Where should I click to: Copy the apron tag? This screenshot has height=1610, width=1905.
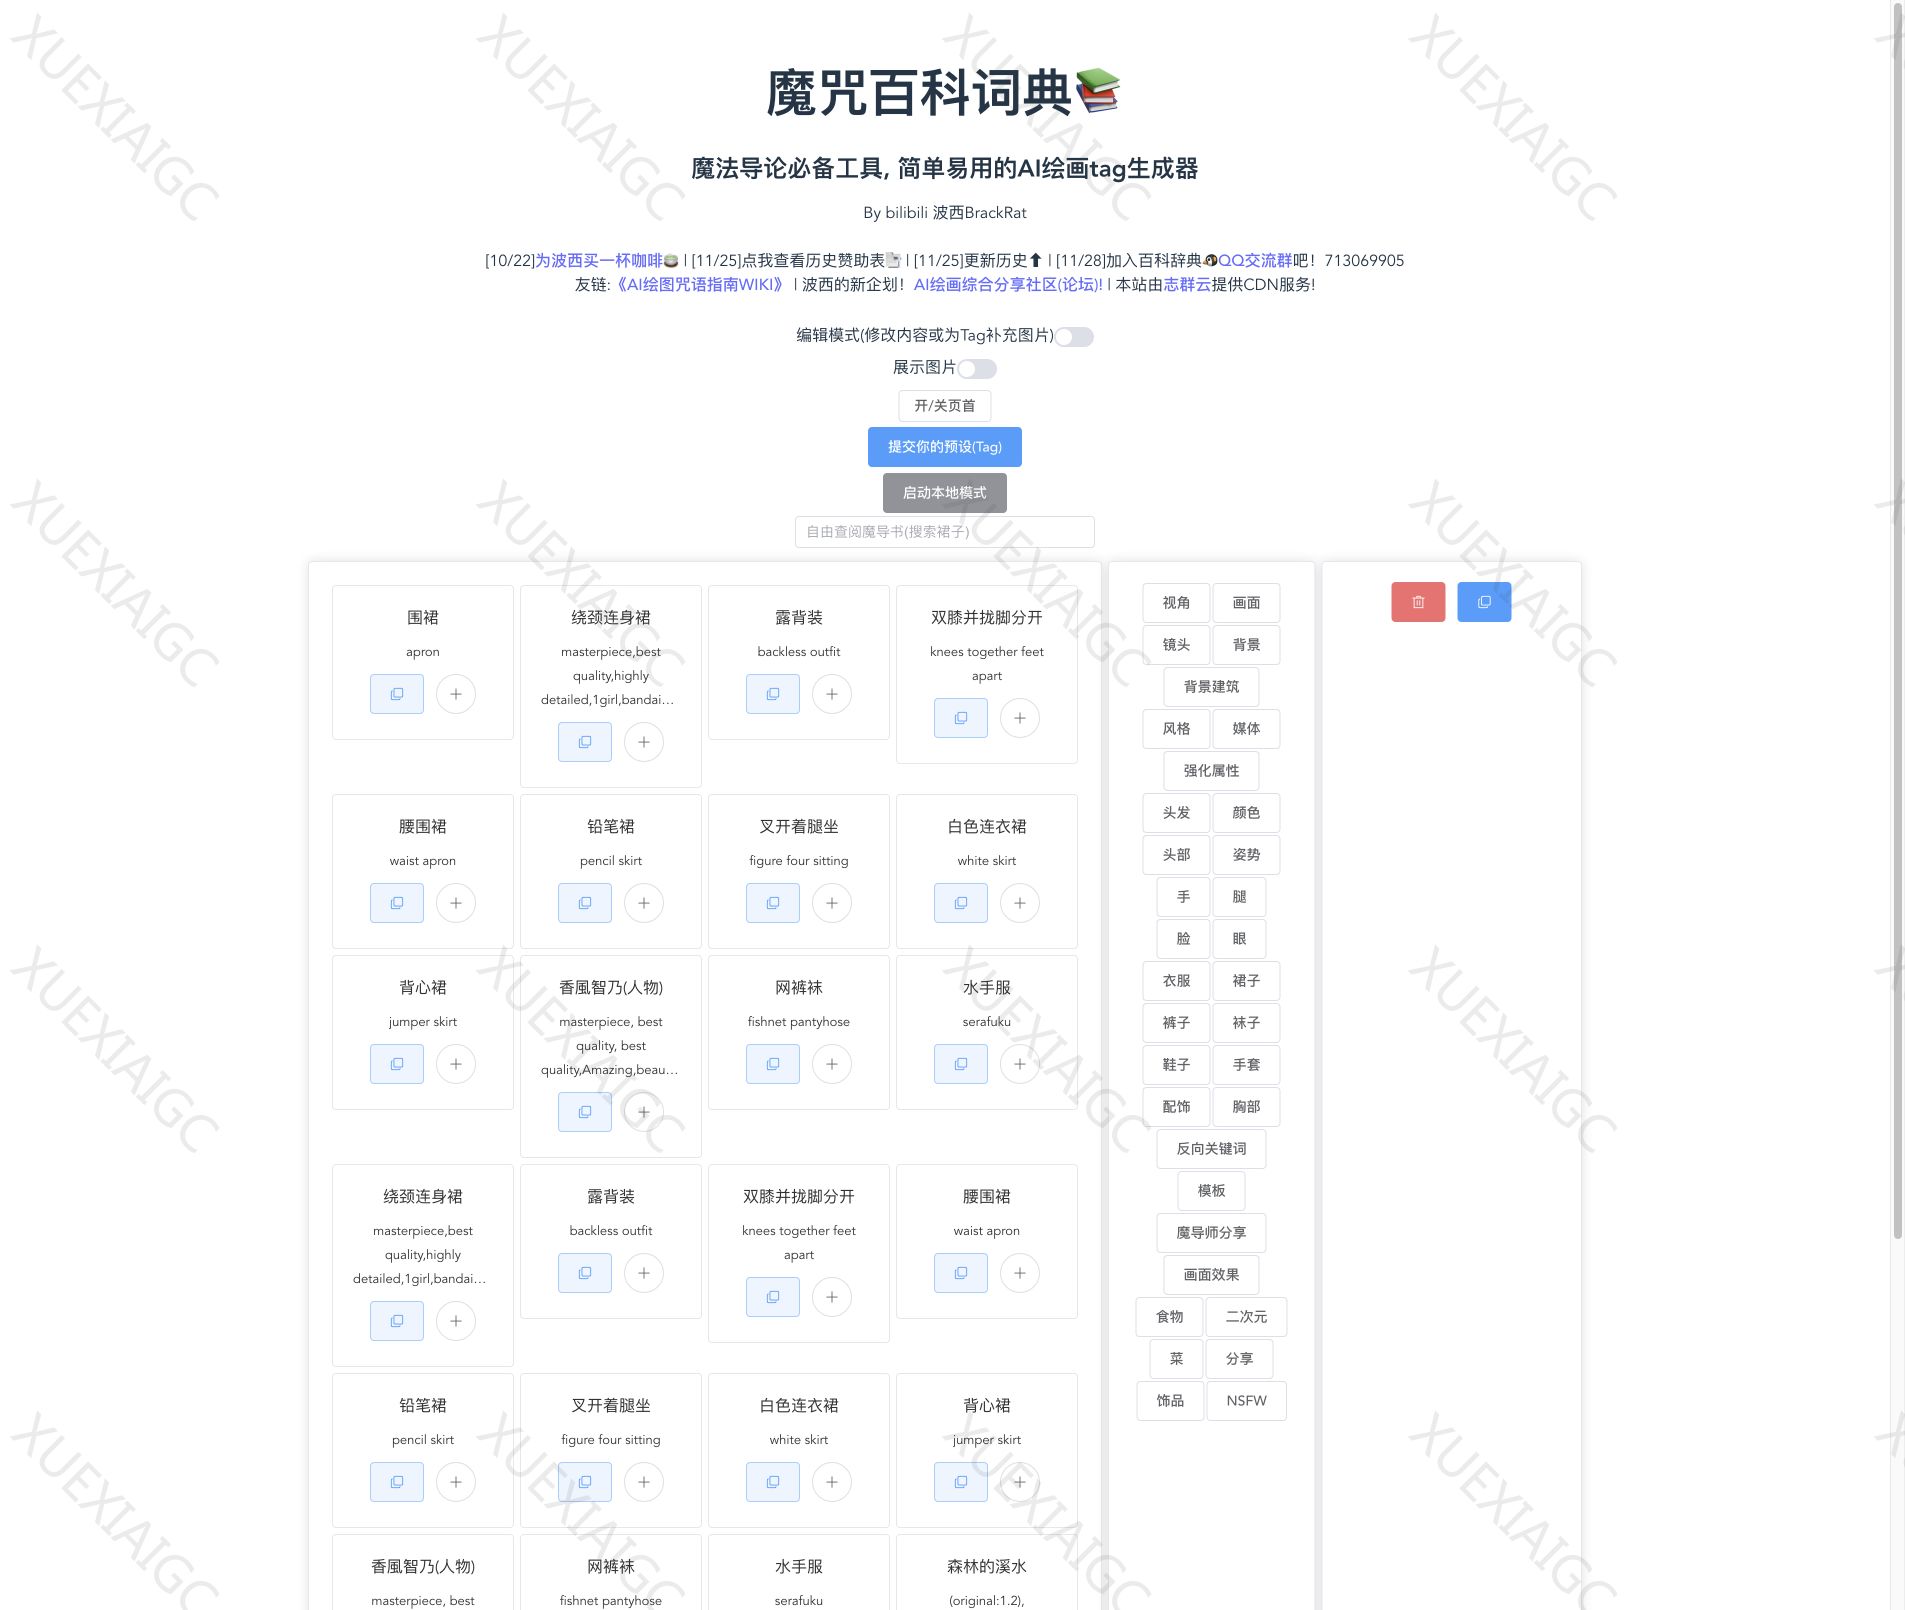(396, 694)
